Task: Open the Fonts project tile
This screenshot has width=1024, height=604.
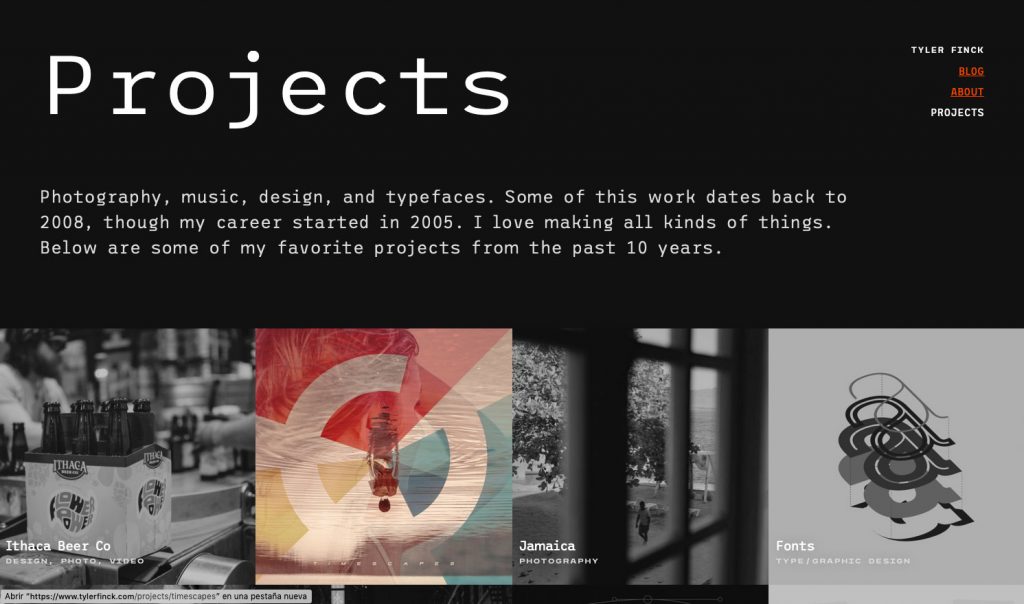Action: (896, 456)
